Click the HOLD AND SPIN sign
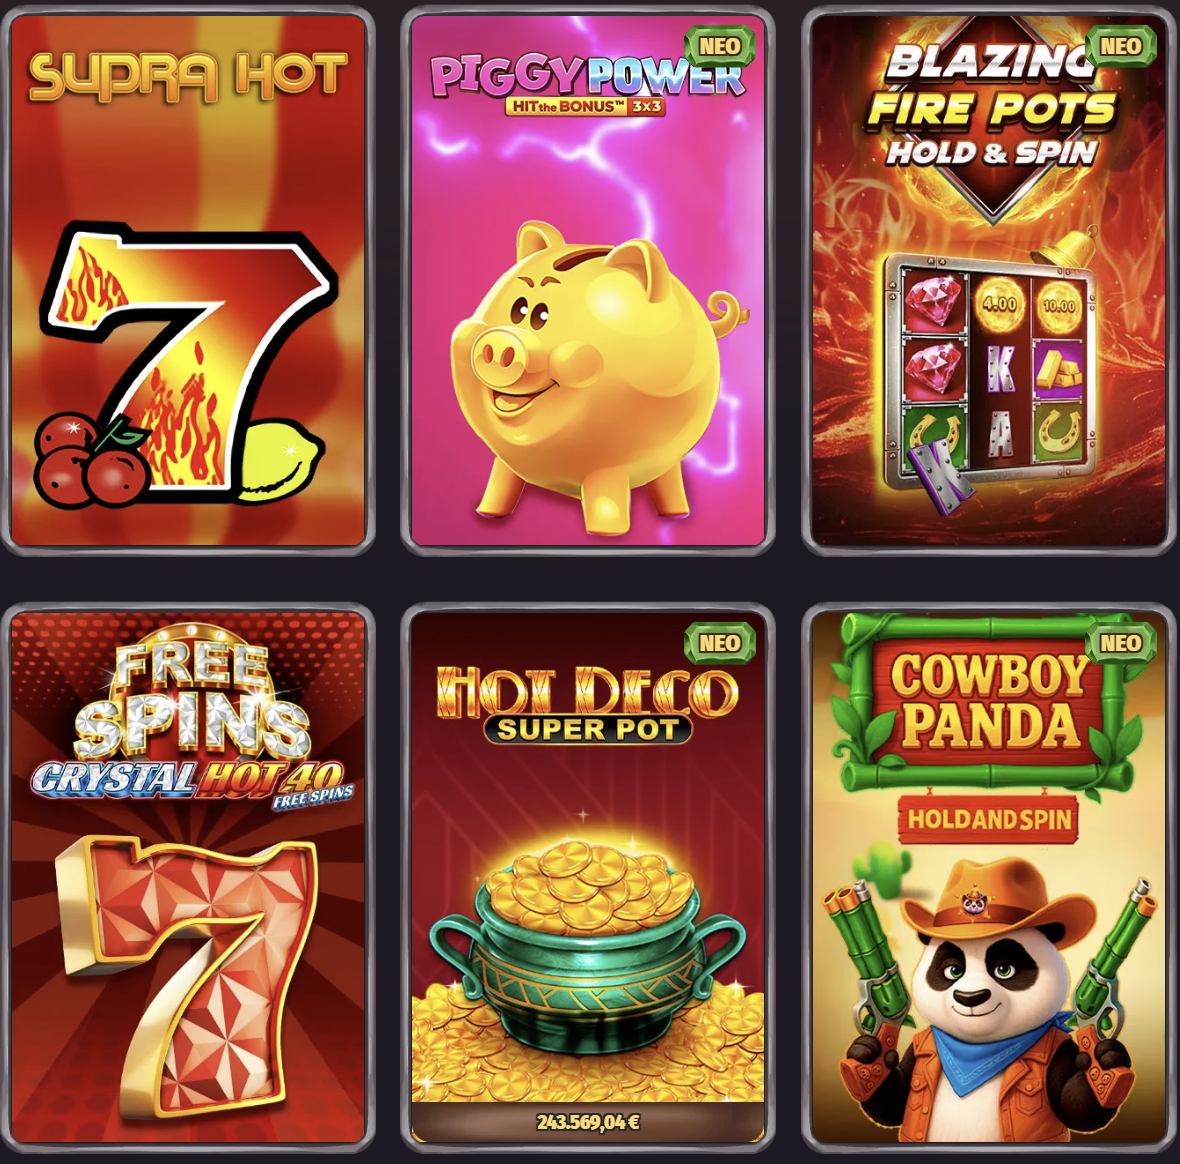 pos(989,819)
